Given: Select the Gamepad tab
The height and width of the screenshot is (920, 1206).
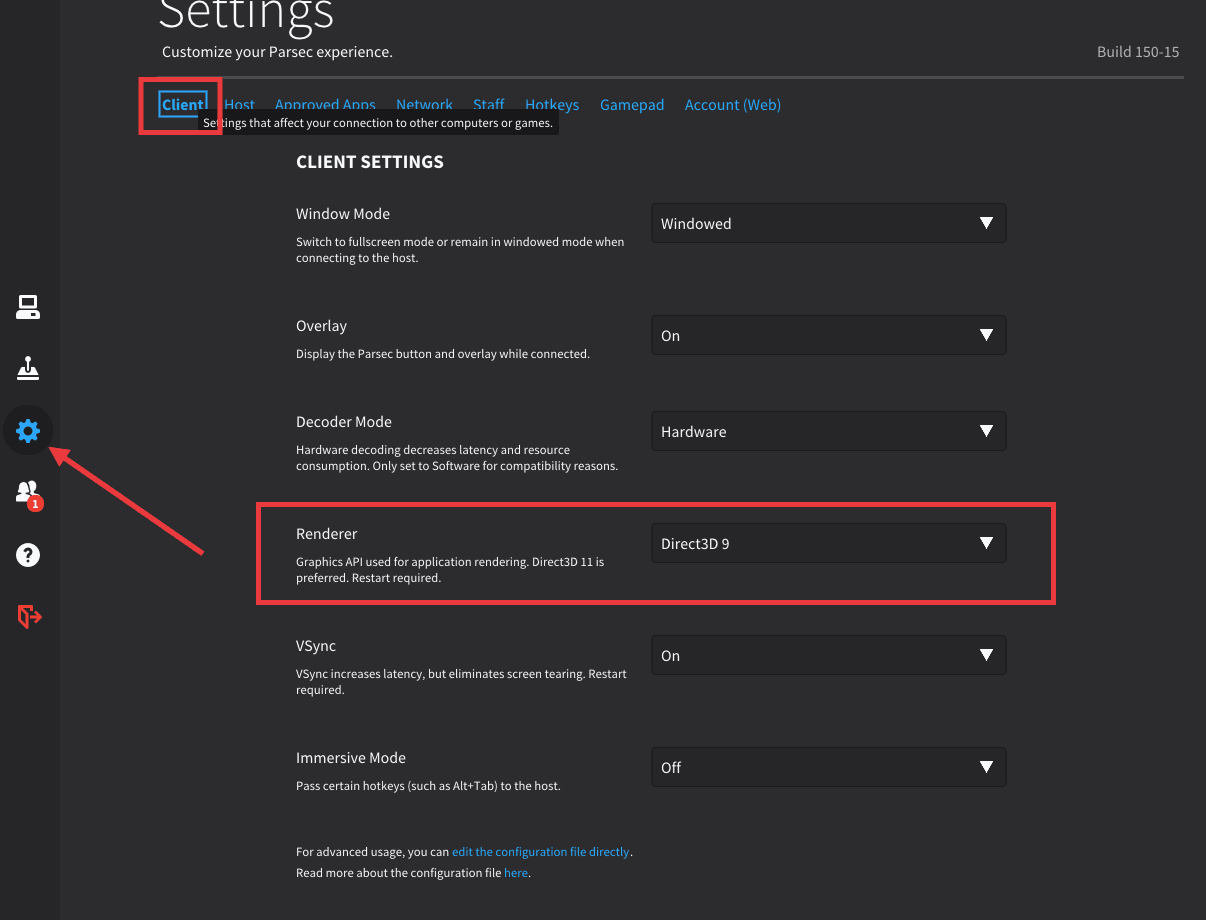Looking at the screenshot, I should (x=632, y=105).
